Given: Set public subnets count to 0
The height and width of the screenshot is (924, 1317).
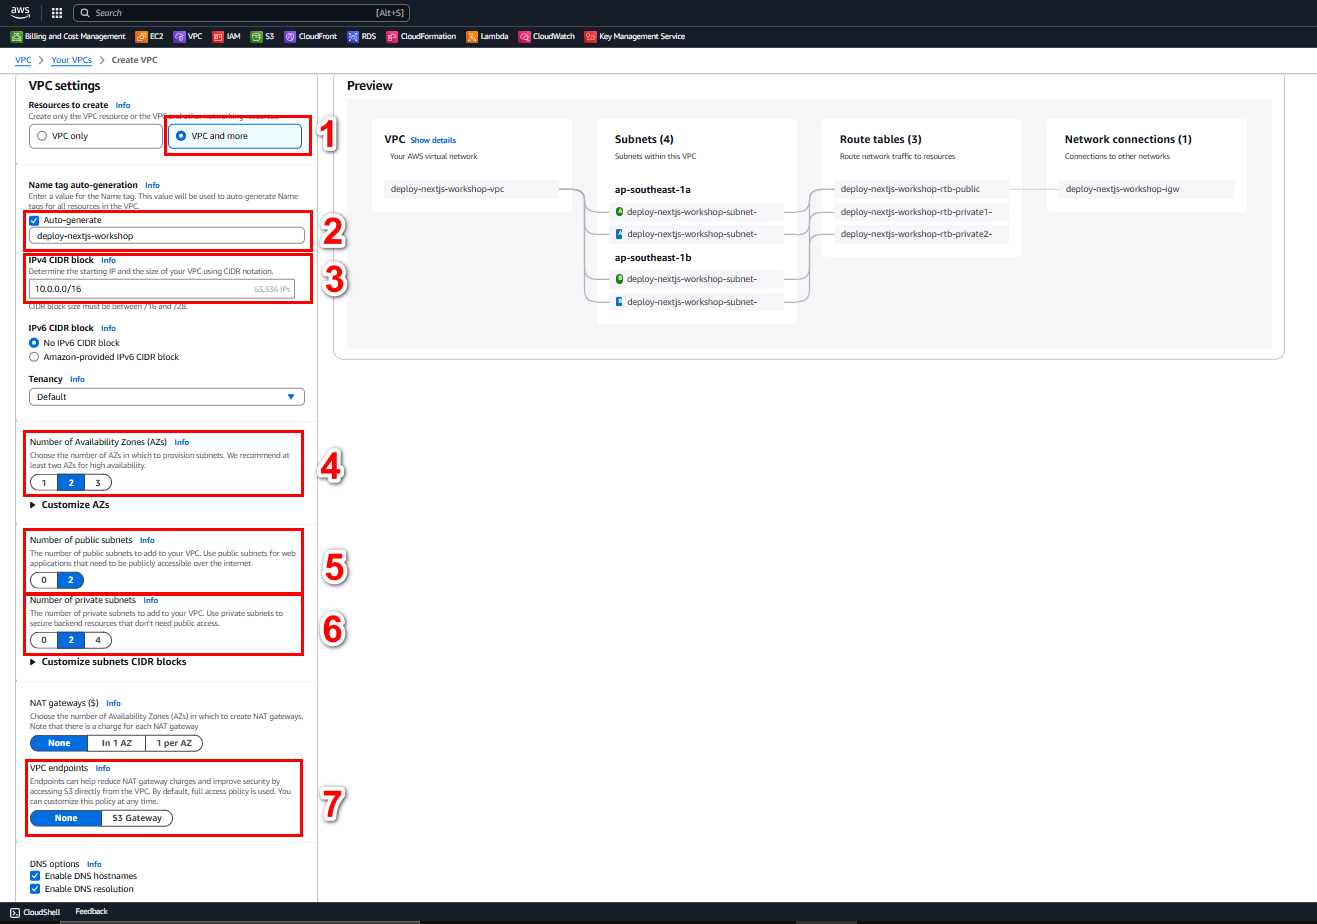Looking at the screenshot, I should [44, 580].
